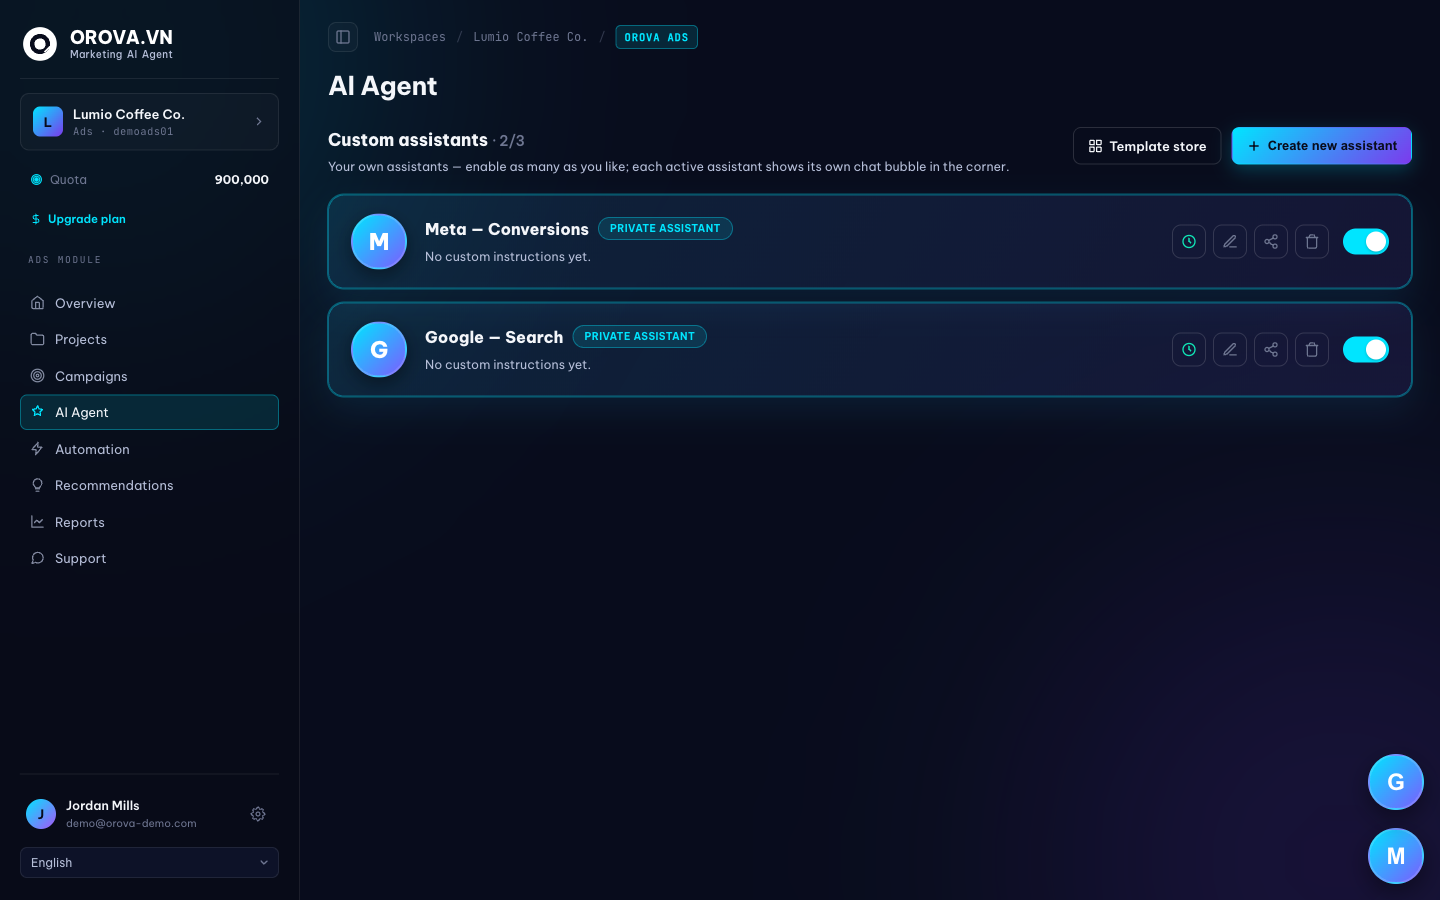Delete the Meta – Conversions assistant

tap(1312, 241)
